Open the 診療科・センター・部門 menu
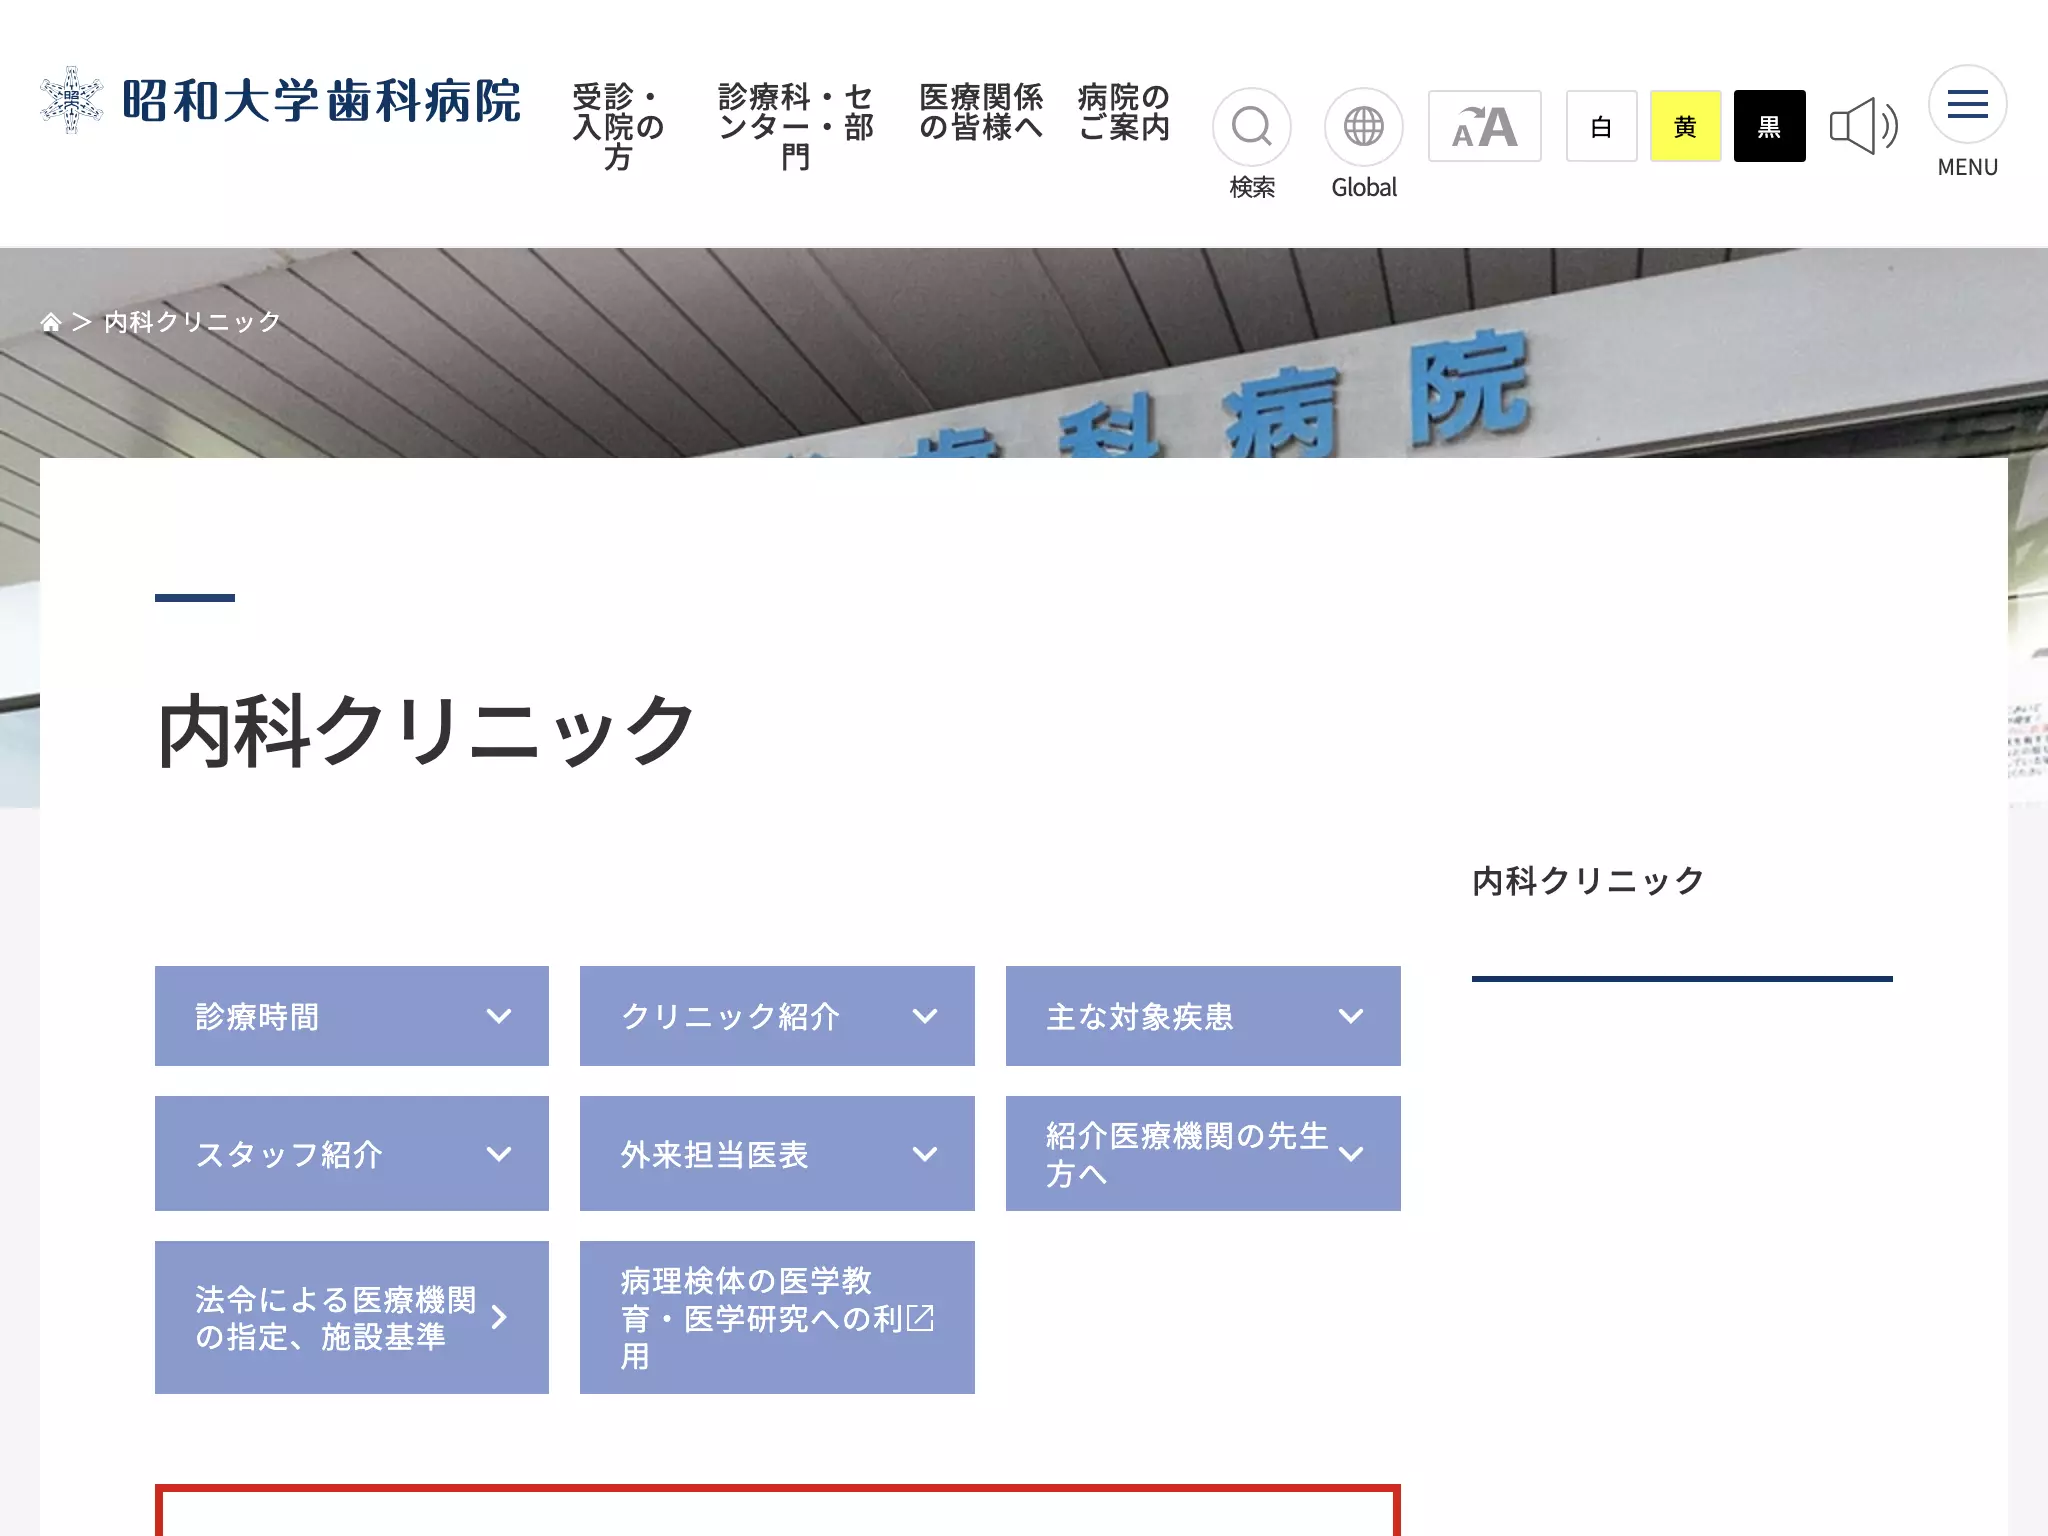Screen dimensions: 2048x1536 796,127
